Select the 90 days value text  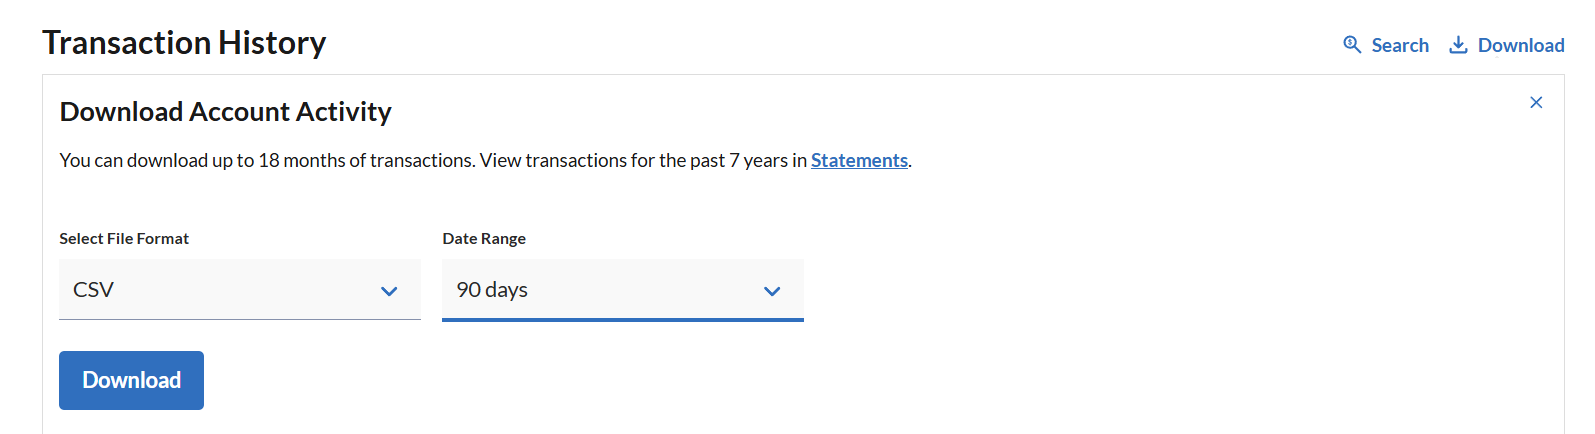tap(492, 290)
